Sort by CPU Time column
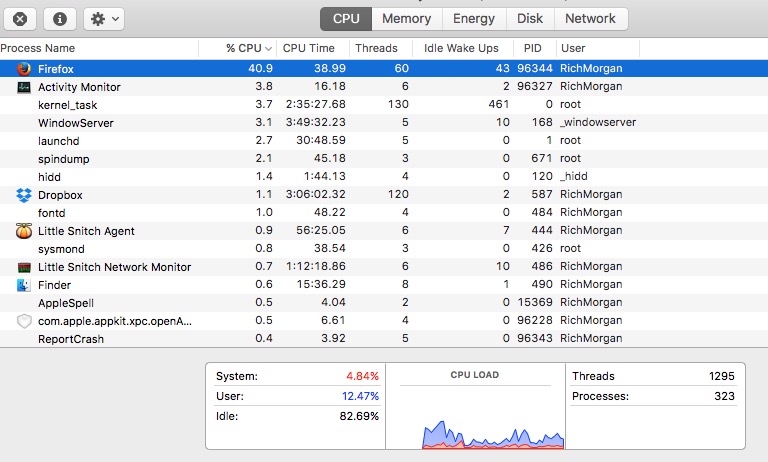 [313, 48]
